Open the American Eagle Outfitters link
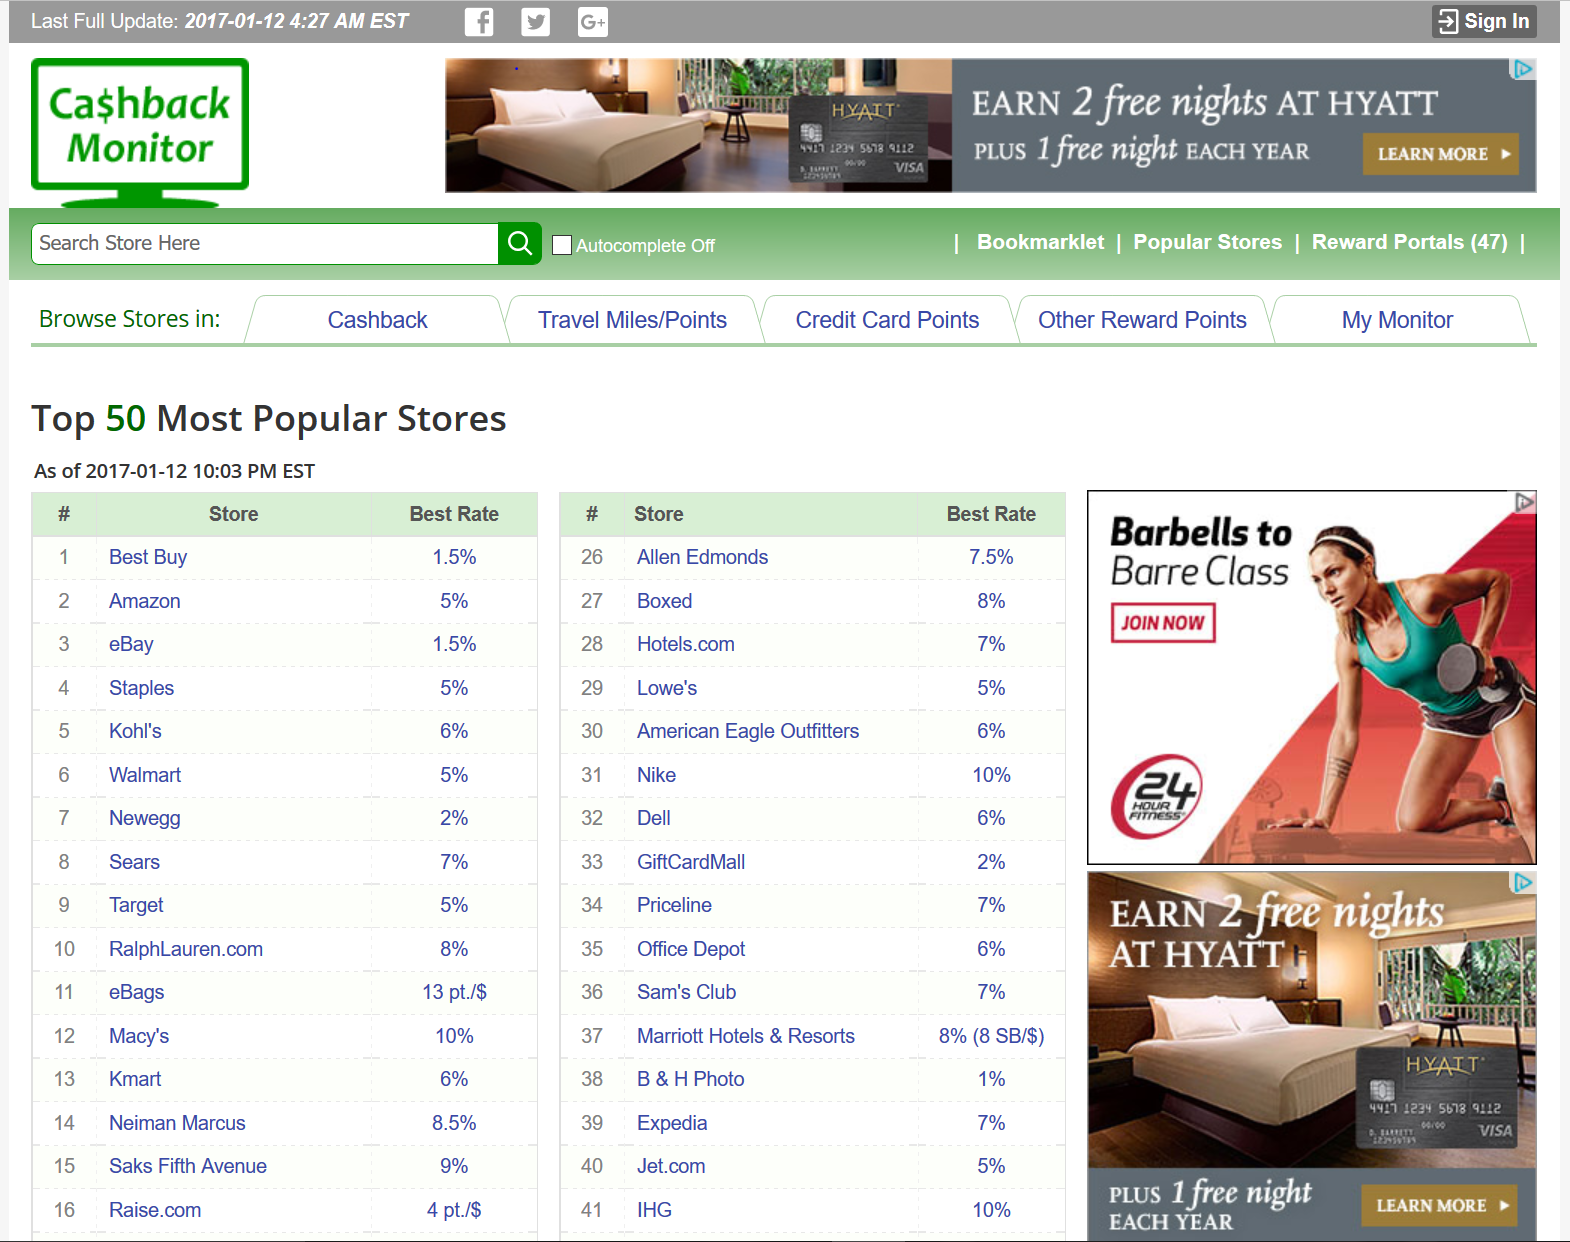 (748, 731)
